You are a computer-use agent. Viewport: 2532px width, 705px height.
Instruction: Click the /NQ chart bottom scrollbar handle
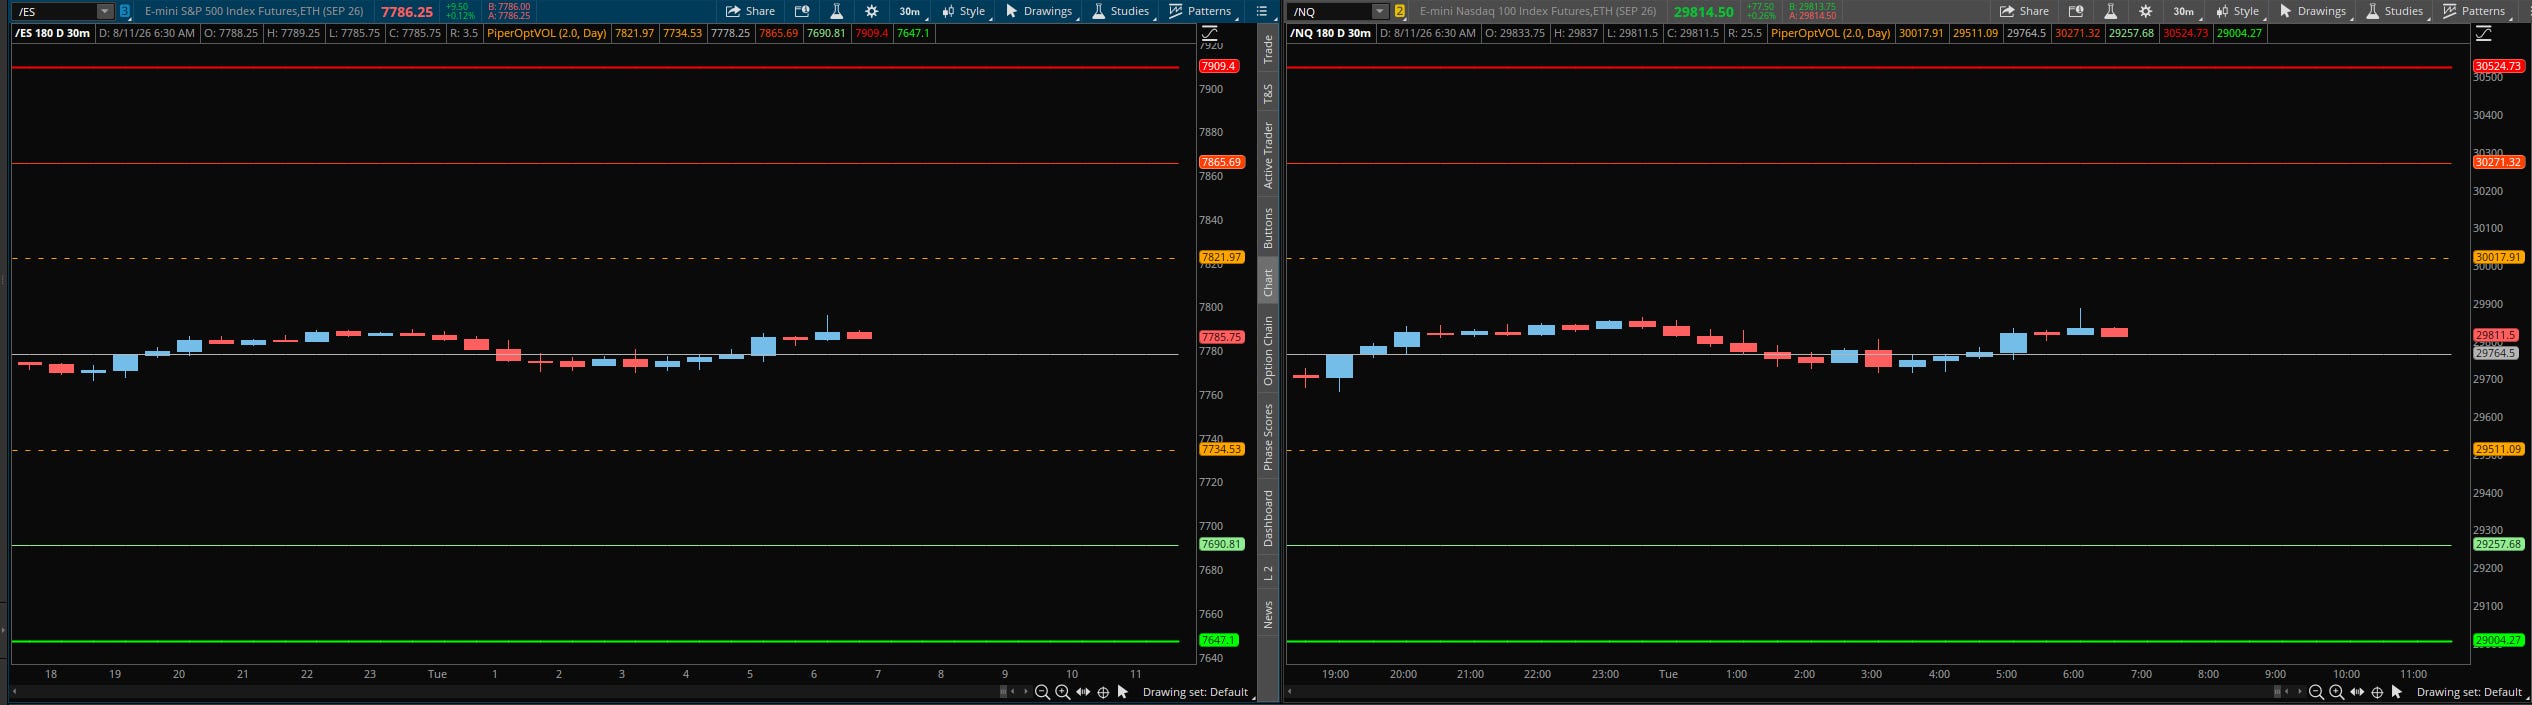tap(2278, 692)
